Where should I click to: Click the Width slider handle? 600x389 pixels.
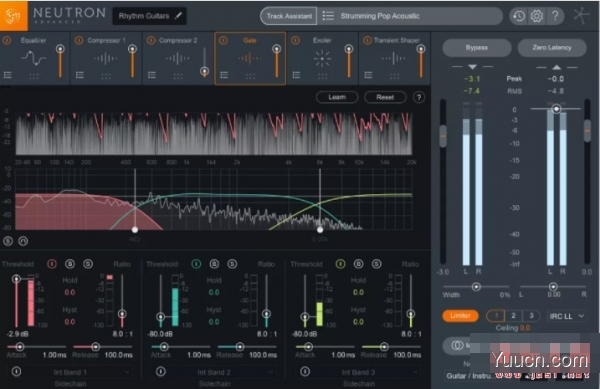tap(476, 286)
